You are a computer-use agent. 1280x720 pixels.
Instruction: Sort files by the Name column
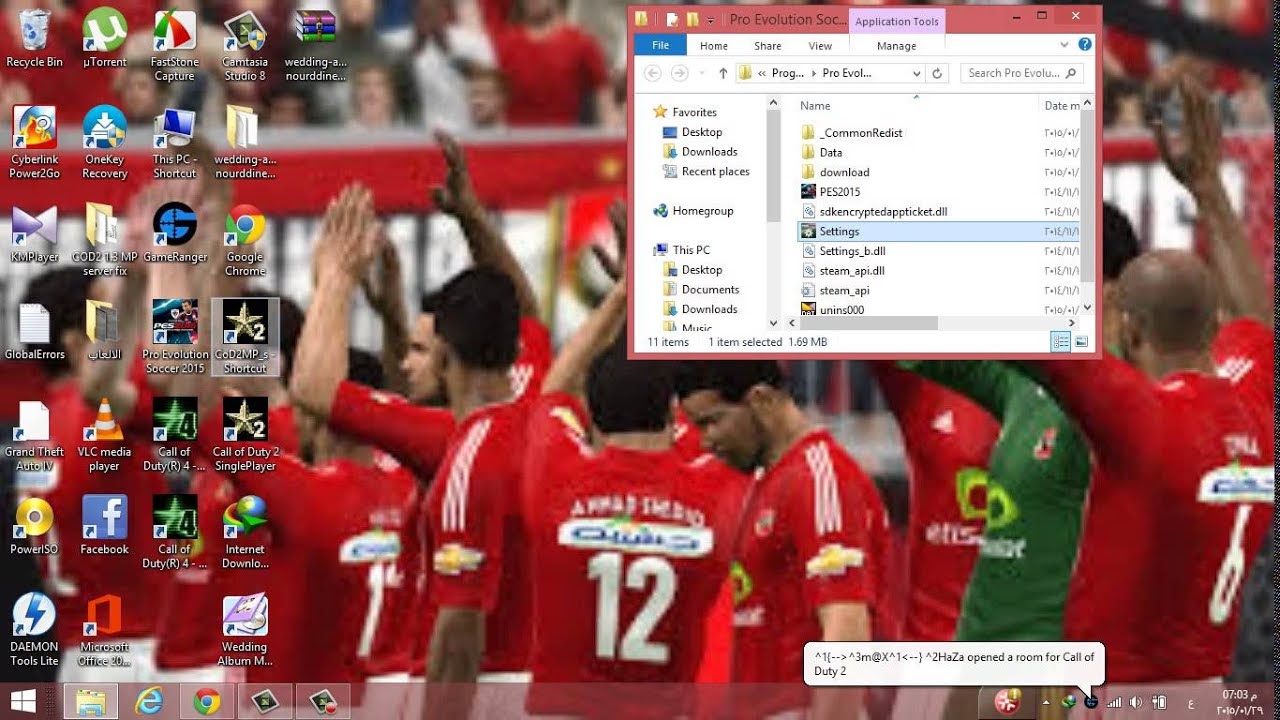(815, 105)
